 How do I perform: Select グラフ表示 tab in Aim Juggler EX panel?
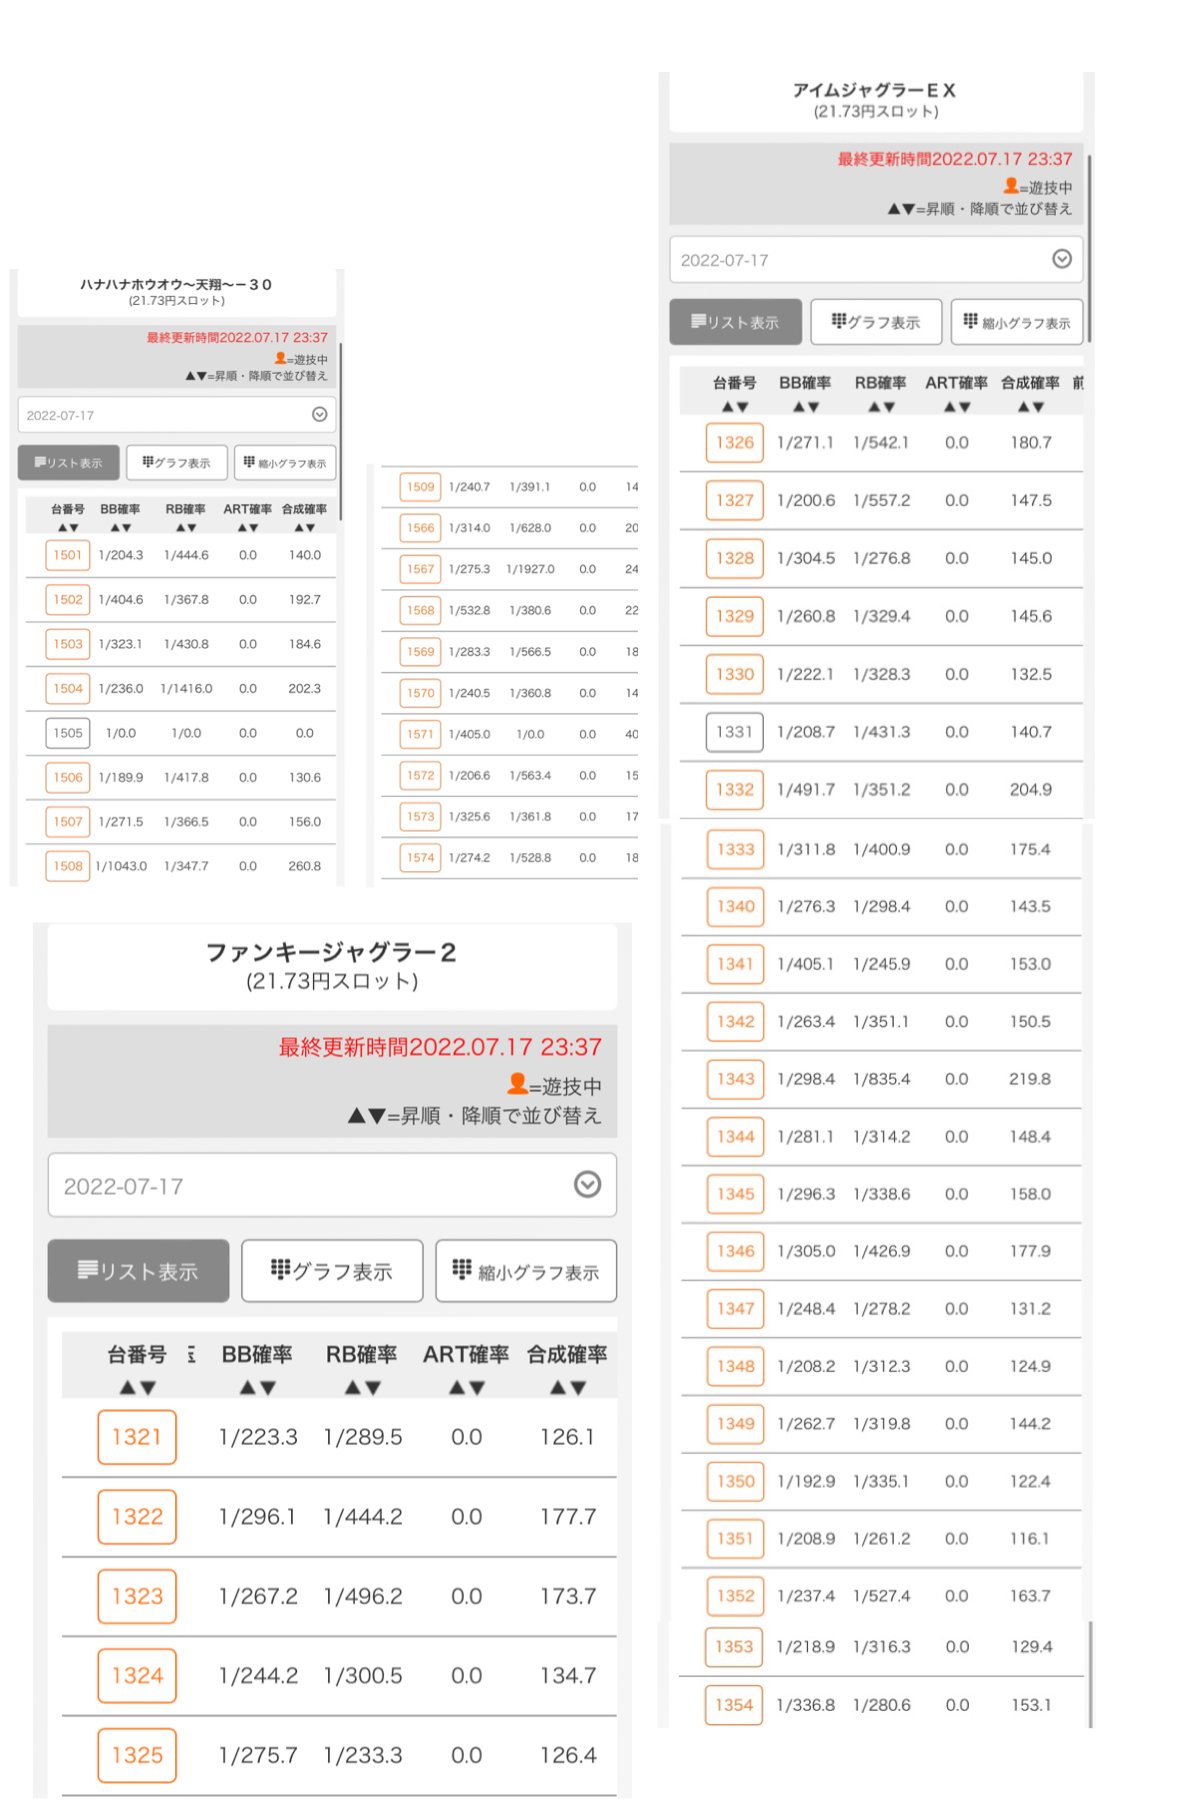[x=876, y=322]
